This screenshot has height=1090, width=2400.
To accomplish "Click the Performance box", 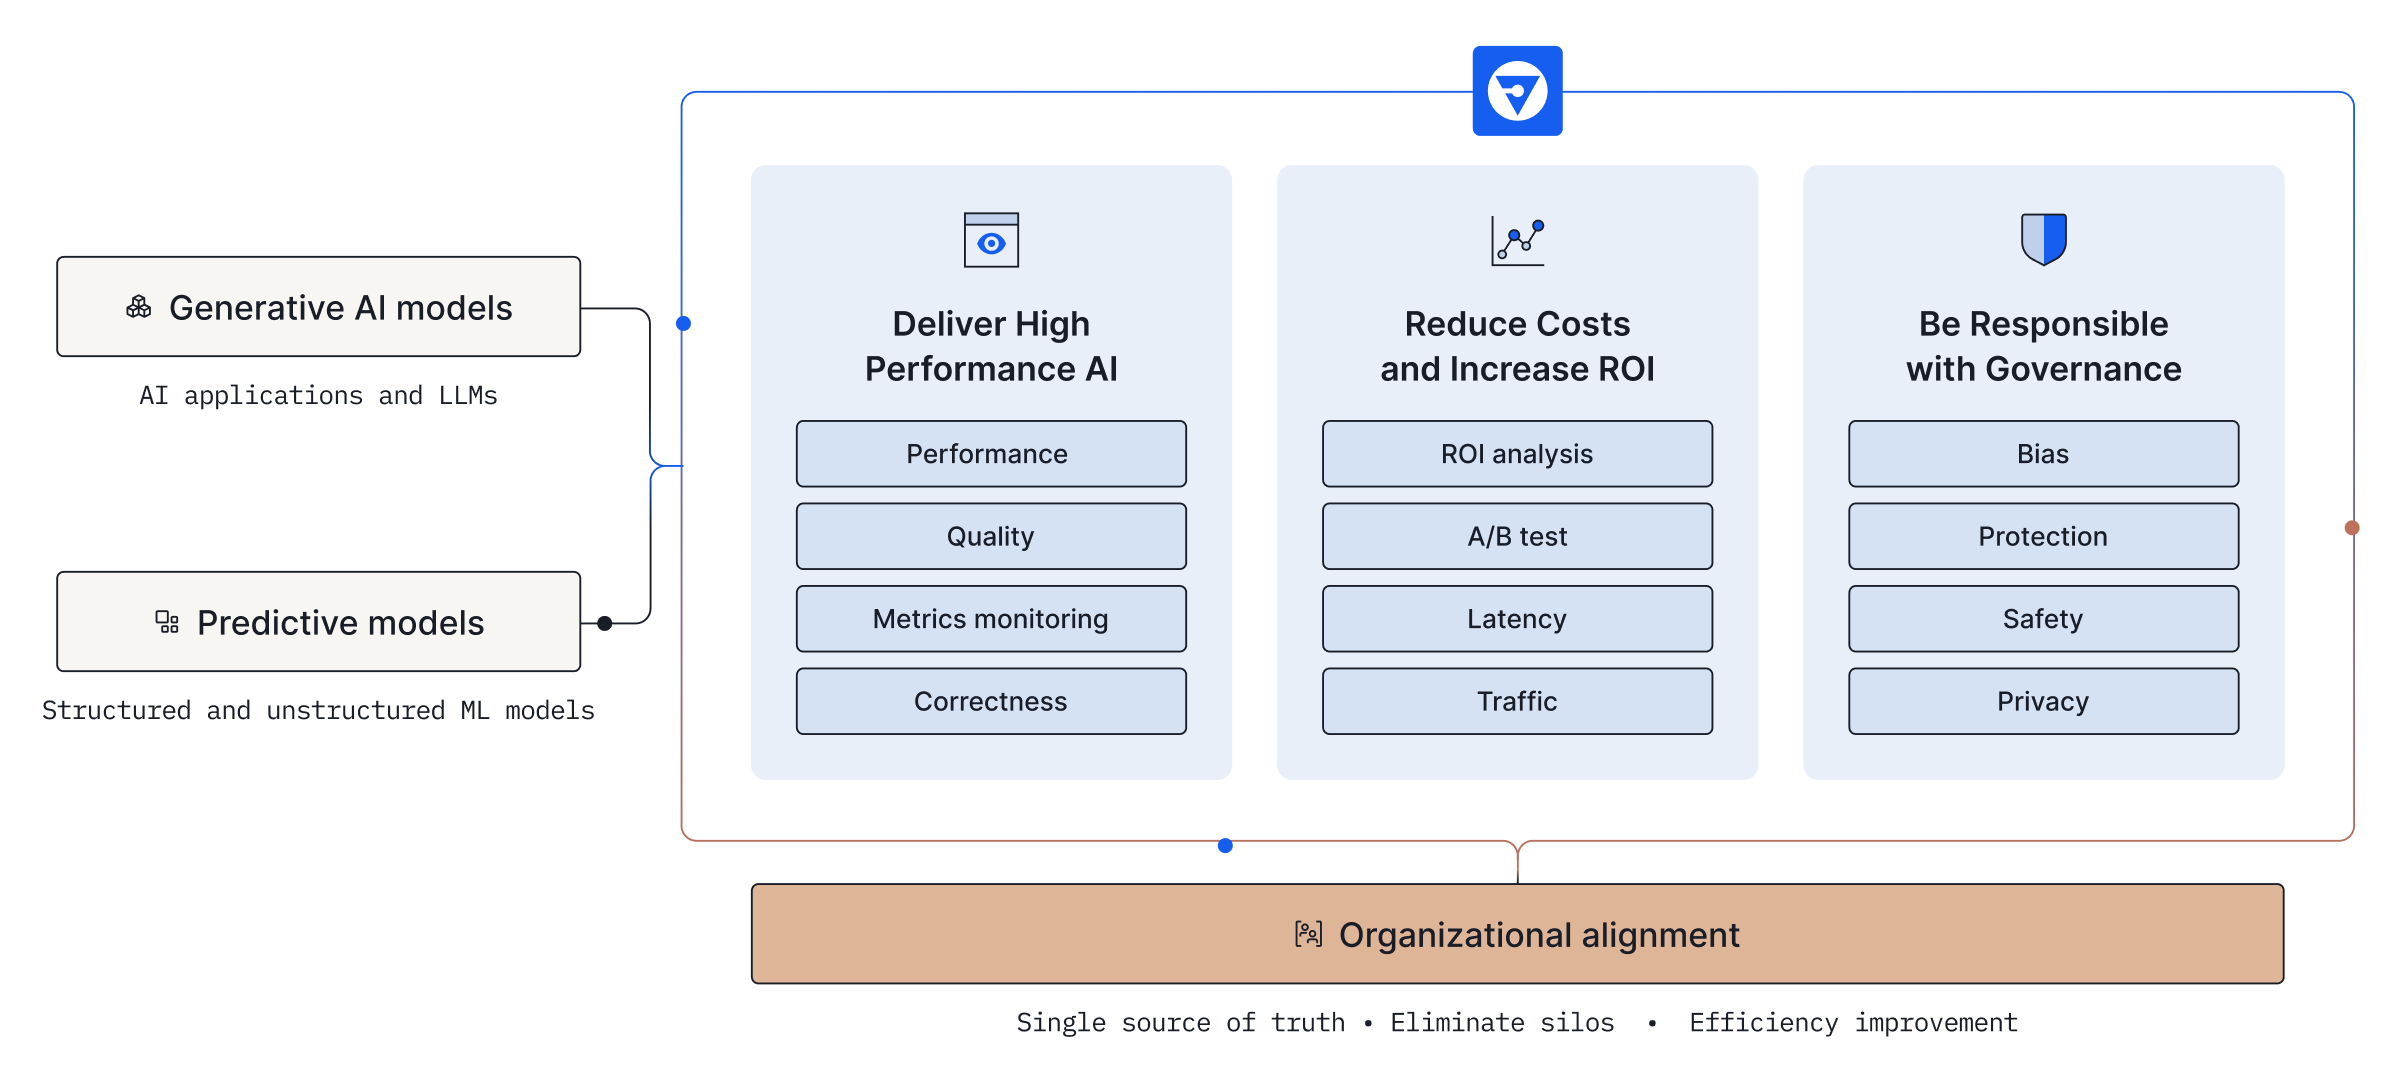I will pos(991,454).
